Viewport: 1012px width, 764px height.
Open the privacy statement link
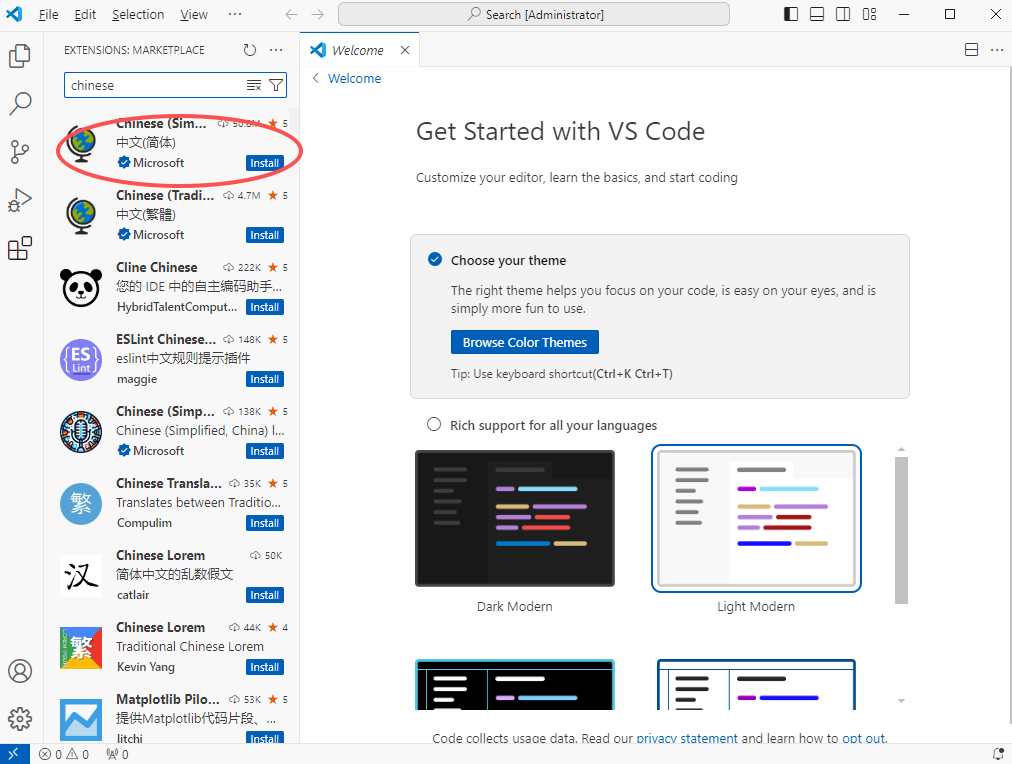687,738
